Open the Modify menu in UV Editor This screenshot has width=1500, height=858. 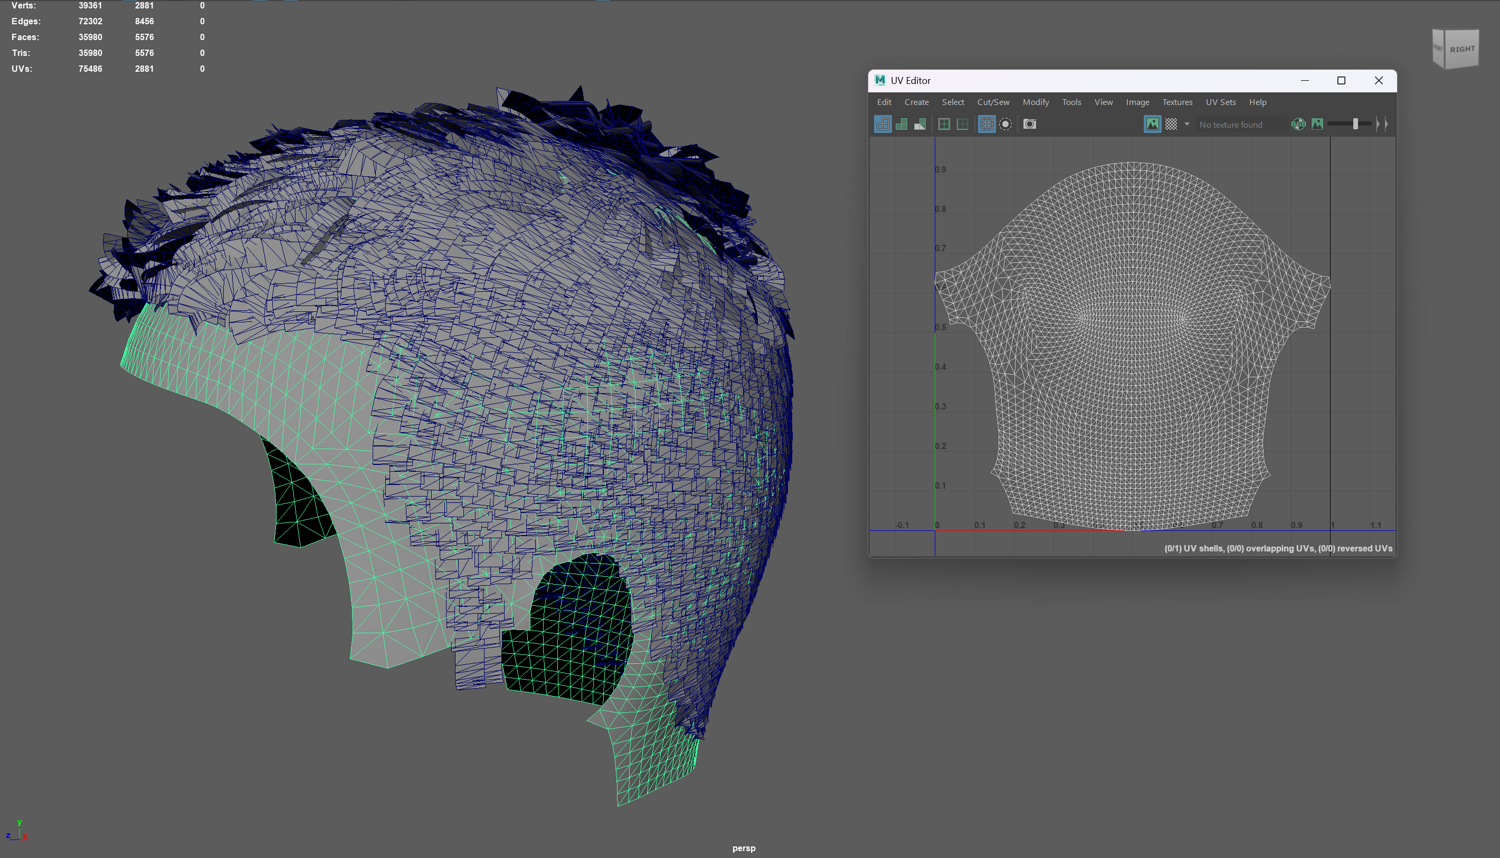(x=1036, y=102)
